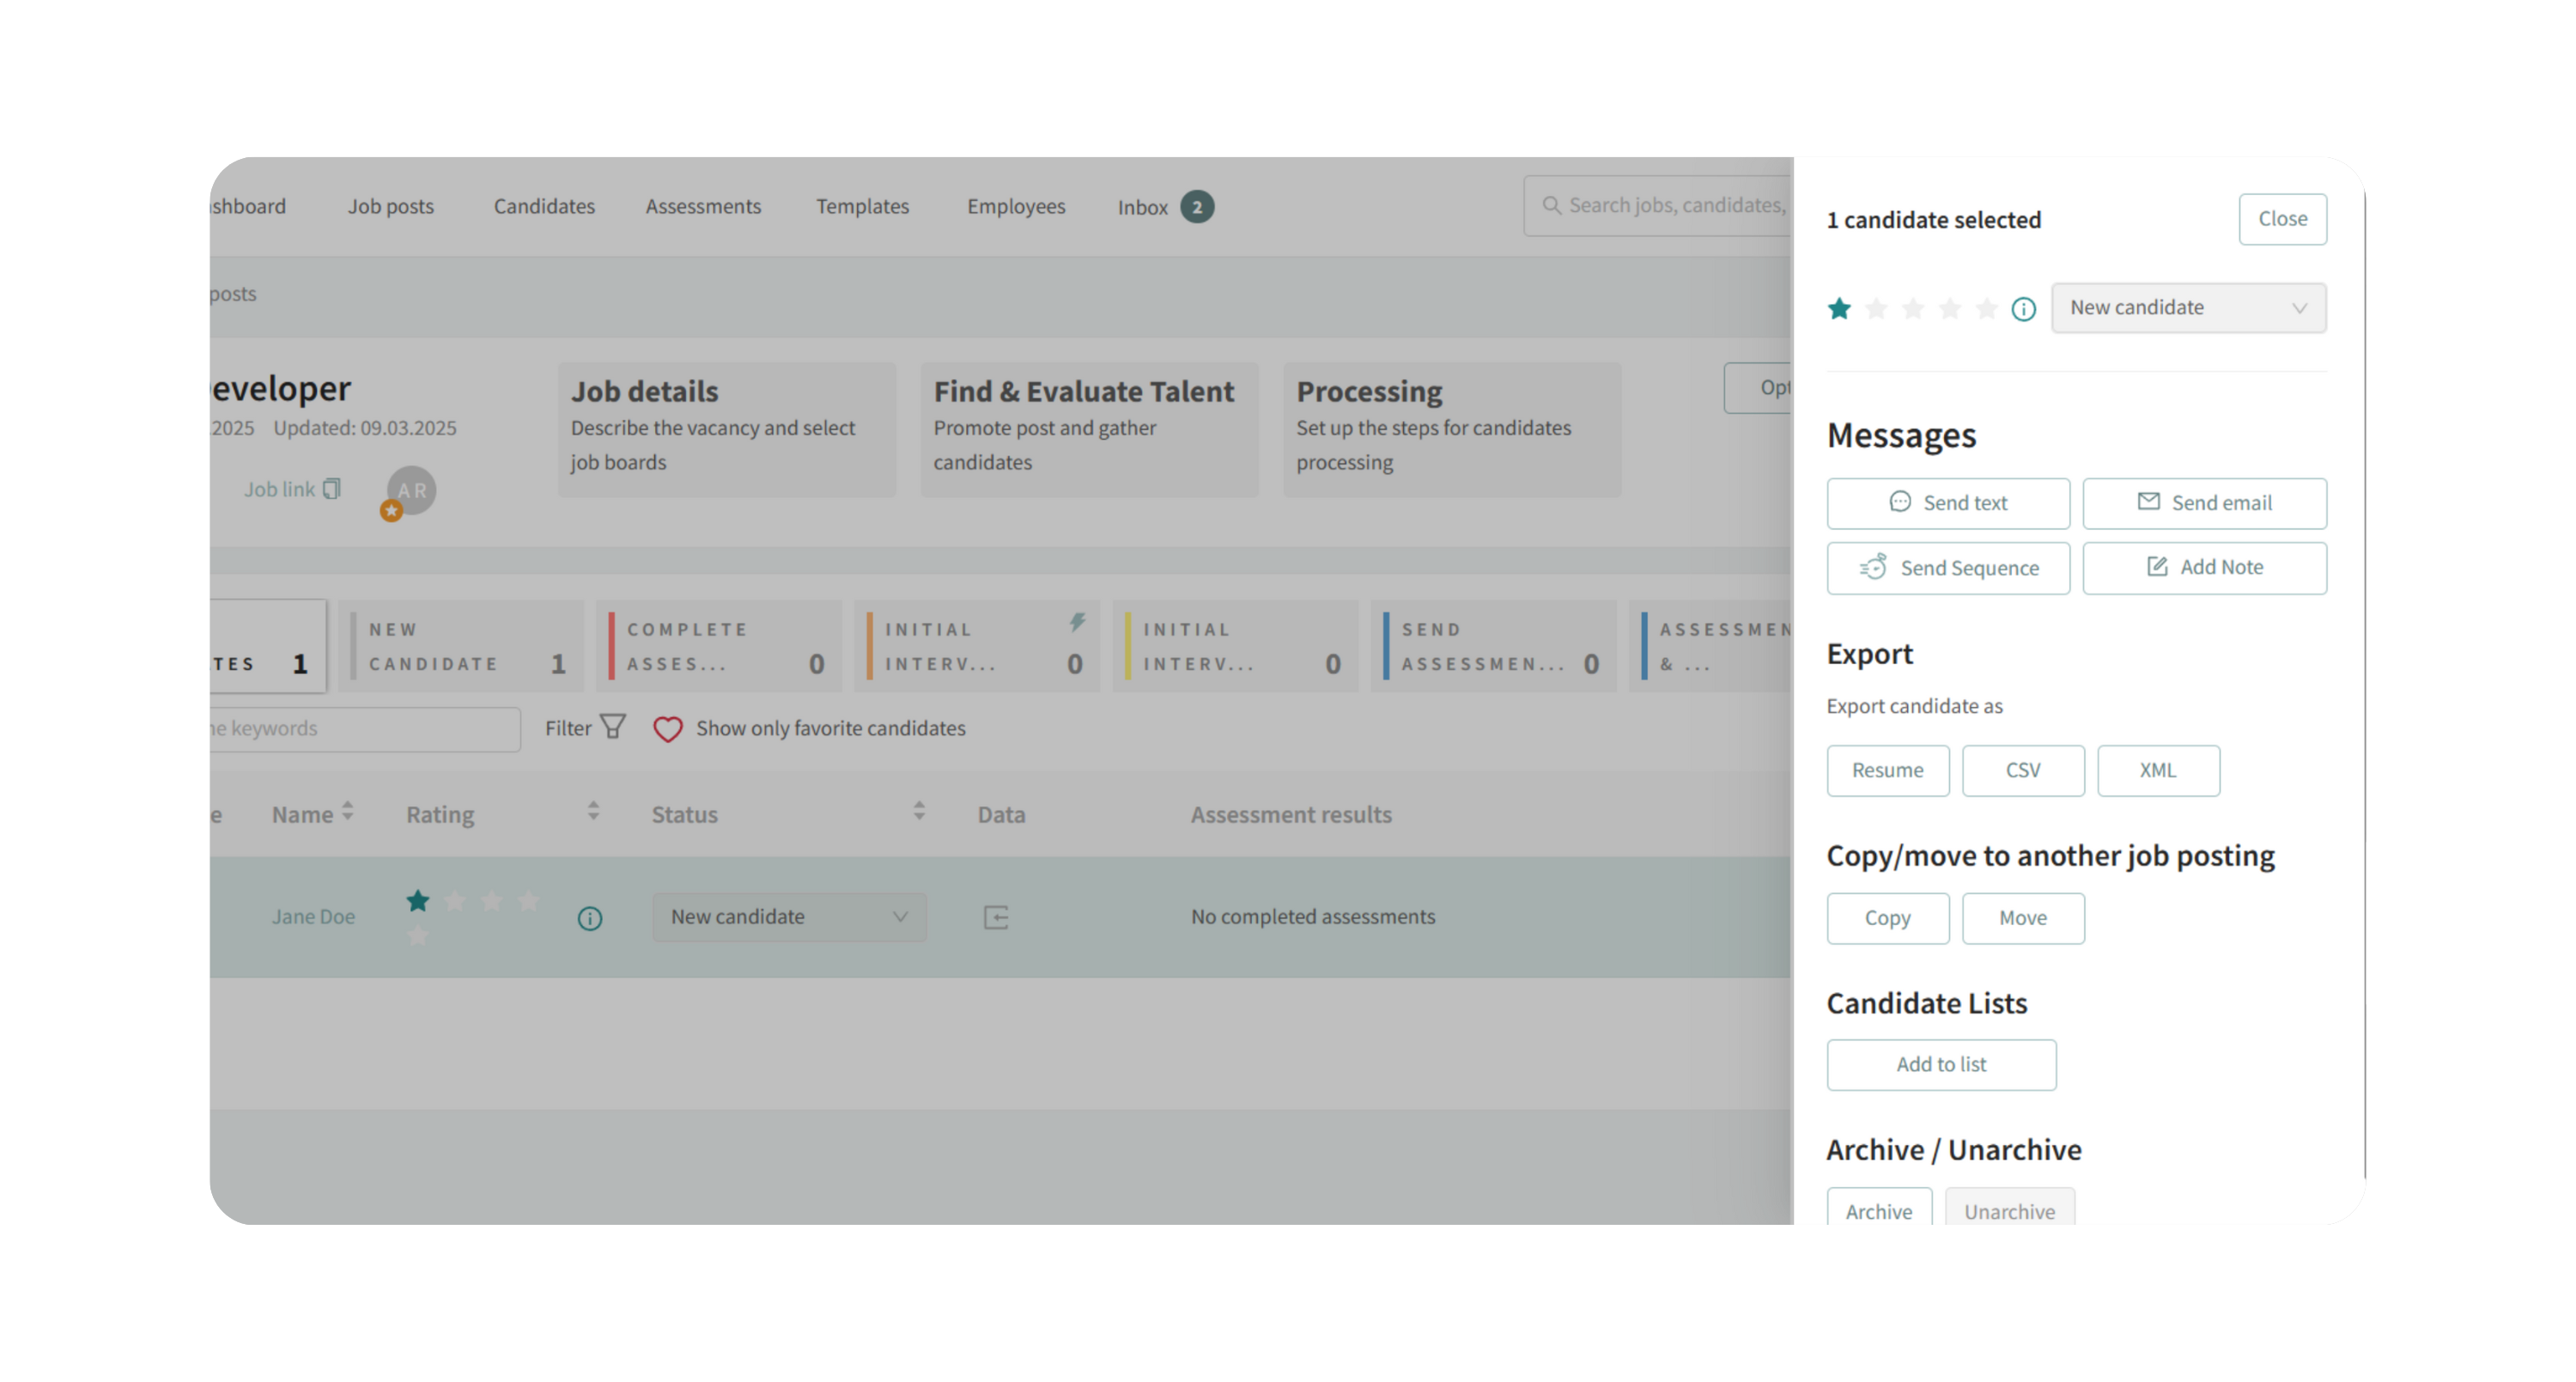2576x1382 pixels.
Task: Set rating to five stars in side panel
Action: [1987, 308]
